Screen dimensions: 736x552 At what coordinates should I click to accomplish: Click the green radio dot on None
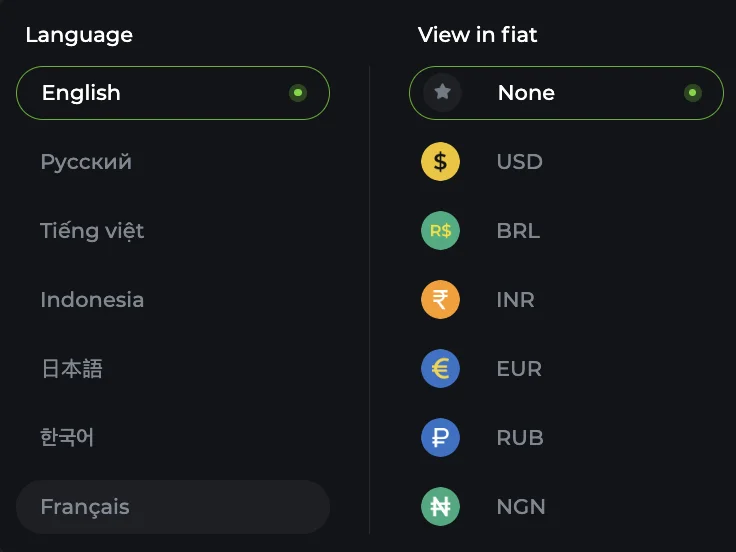click(x=693, y=93)
